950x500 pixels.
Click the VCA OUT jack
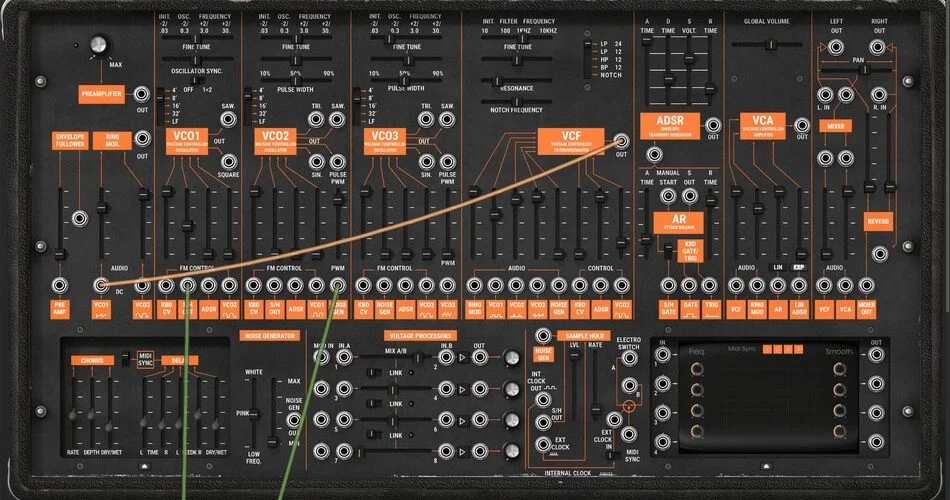802,125
